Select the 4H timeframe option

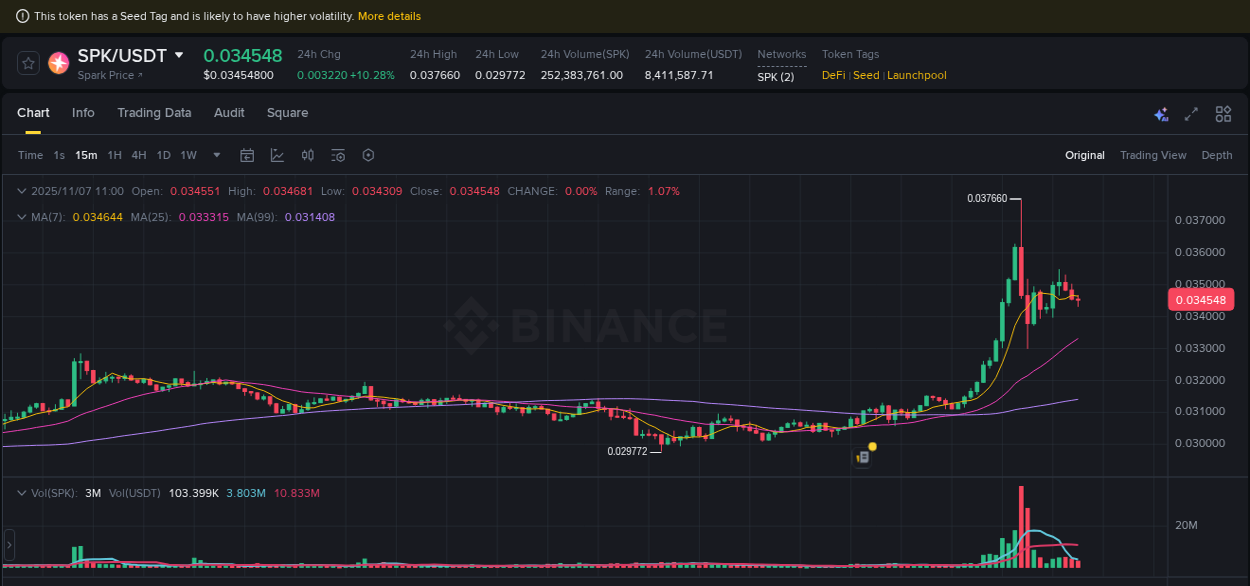pyautogui.click(x=138, y=155)
